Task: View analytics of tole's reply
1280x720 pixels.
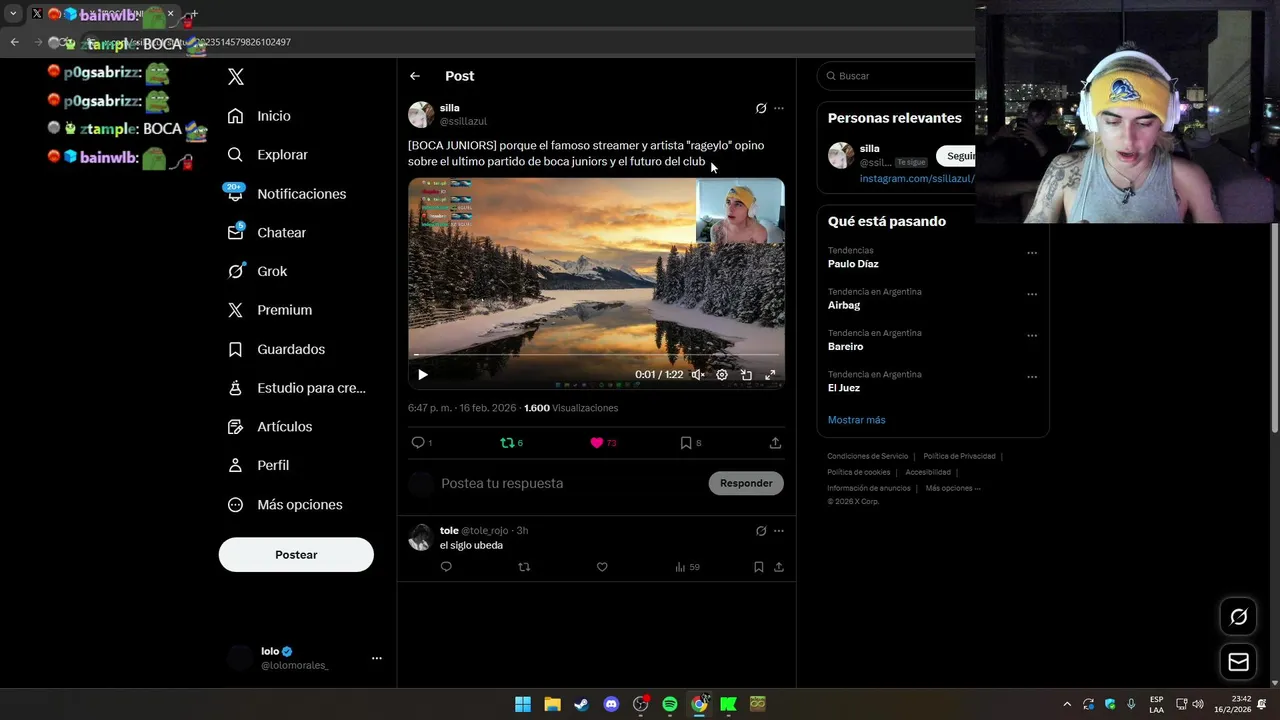Action: [x=687, y=567]
